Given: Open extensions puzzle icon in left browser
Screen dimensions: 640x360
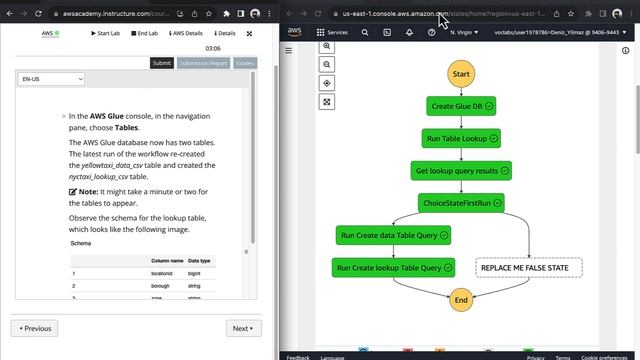Looking at the screenshot, I should point(227,13).
